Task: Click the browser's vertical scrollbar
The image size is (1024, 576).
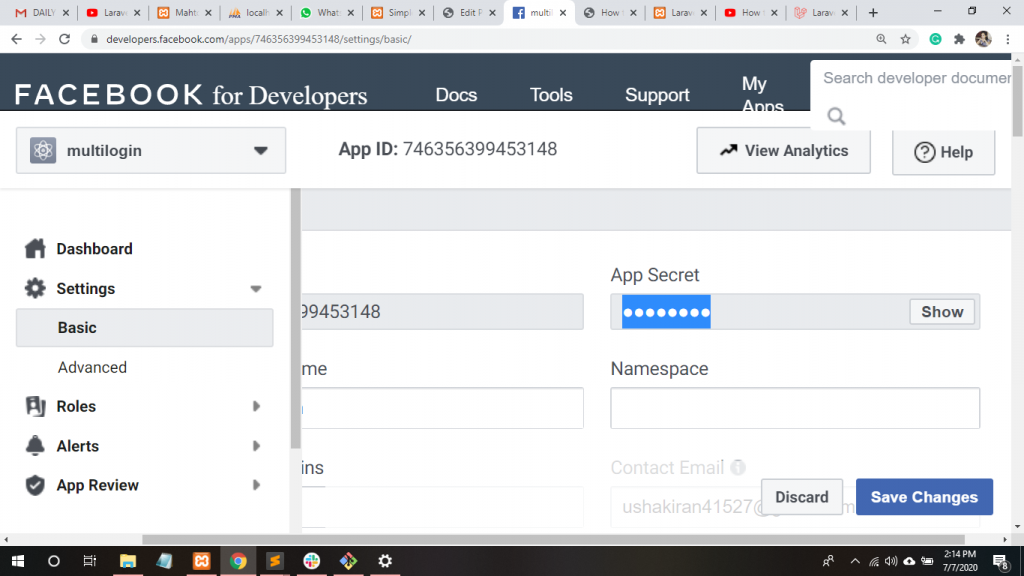Action: coord(1017,101)
